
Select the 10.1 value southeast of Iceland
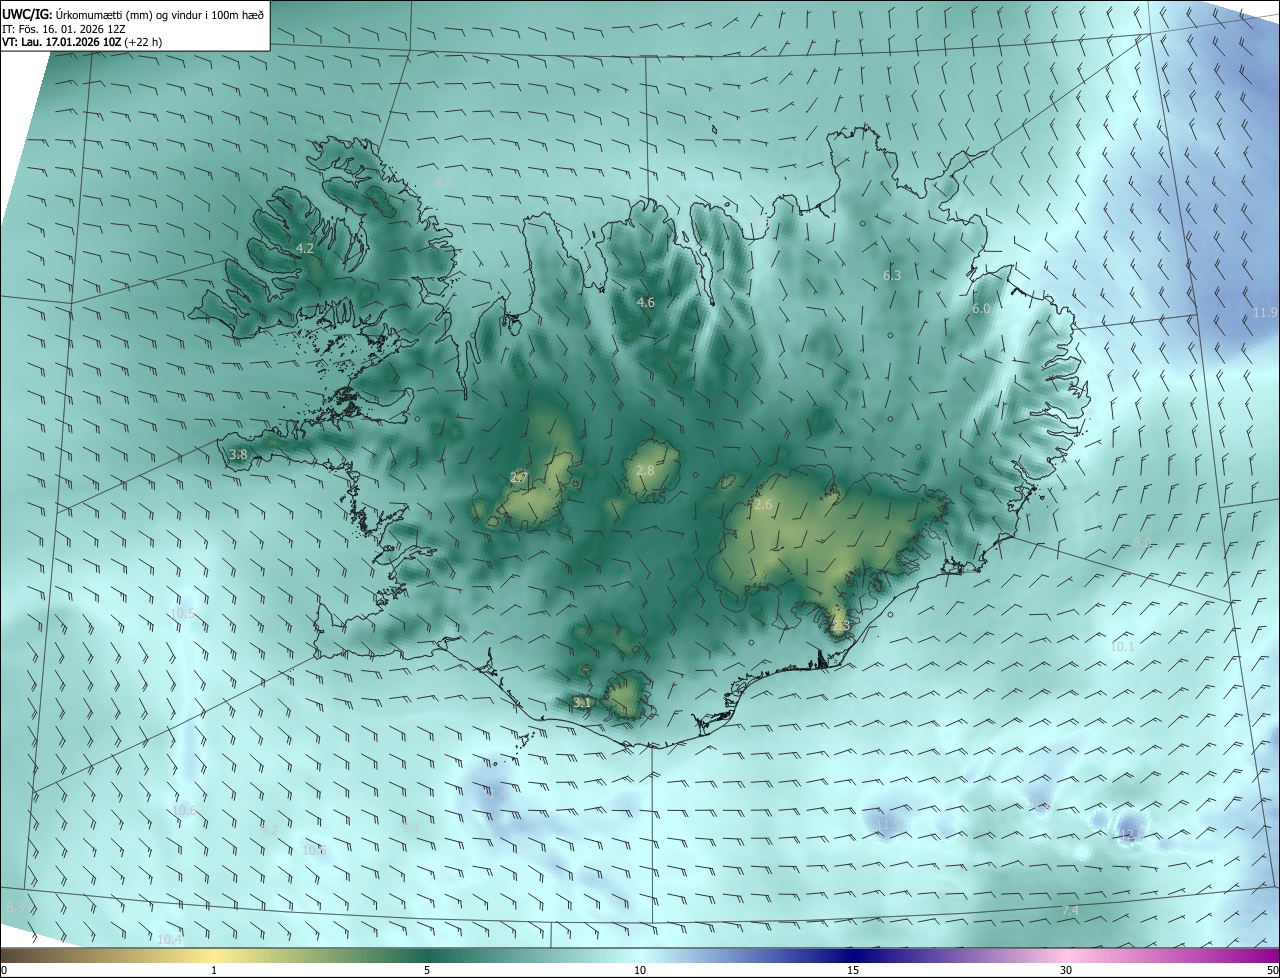click(1122, 647)
